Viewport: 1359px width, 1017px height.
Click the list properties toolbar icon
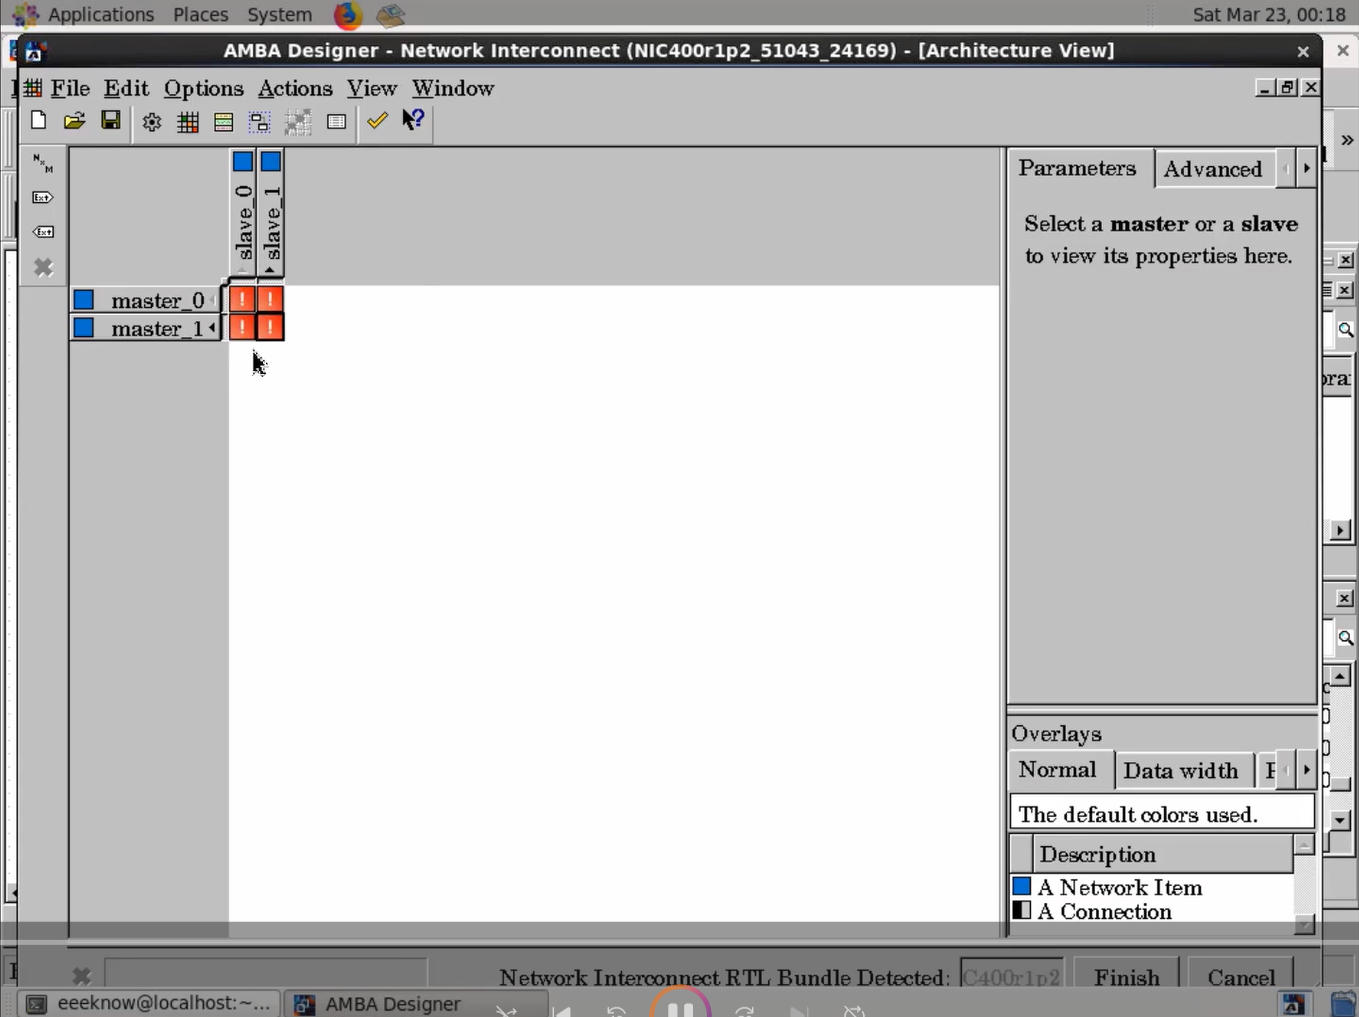336,122
